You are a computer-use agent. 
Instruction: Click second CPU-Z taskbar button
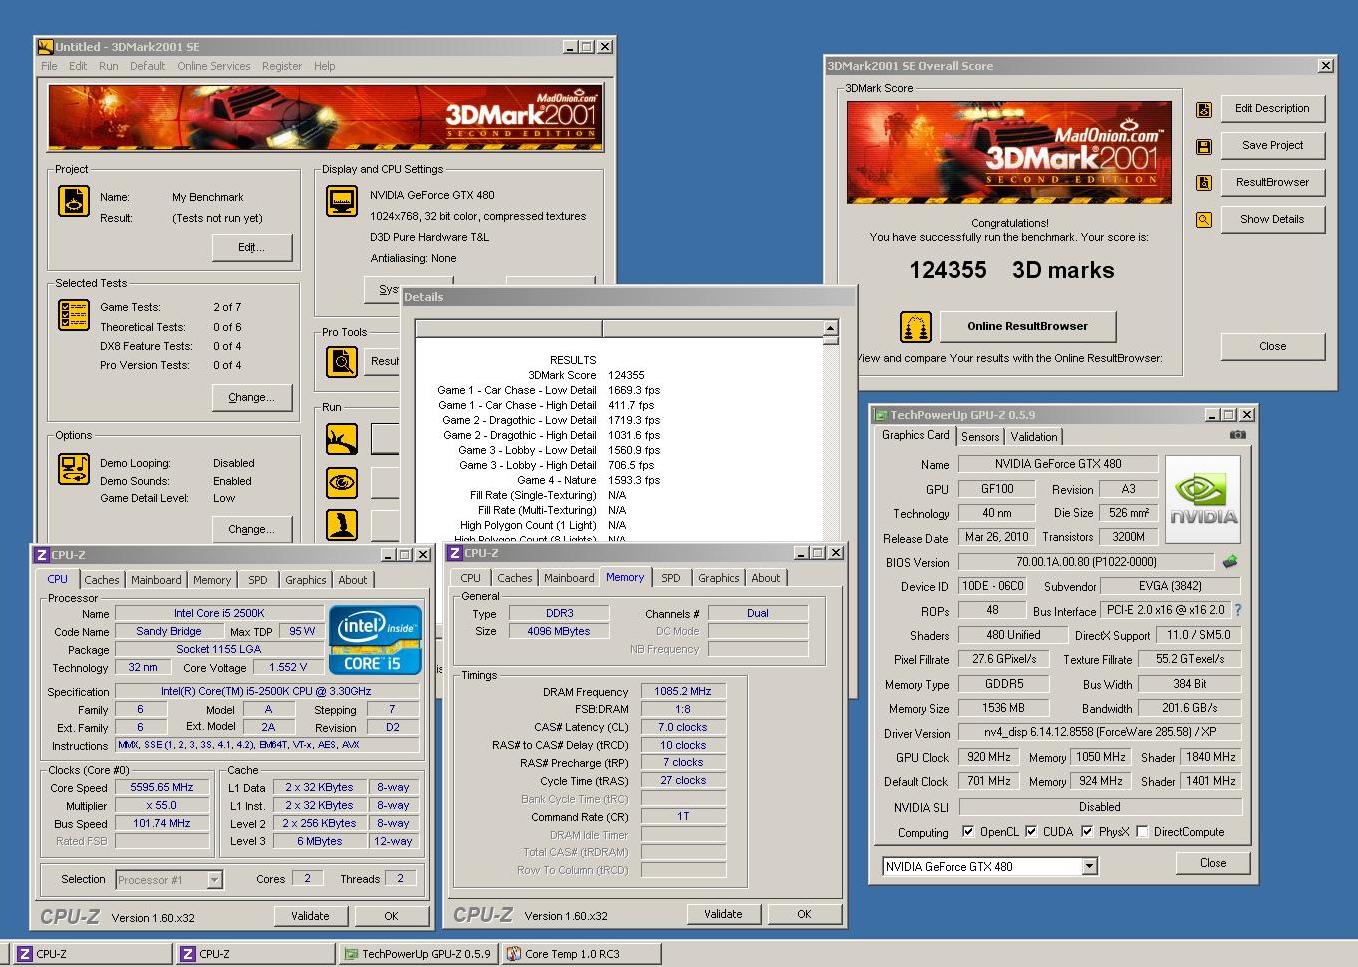pyautogui.click(x=255, y=954)
